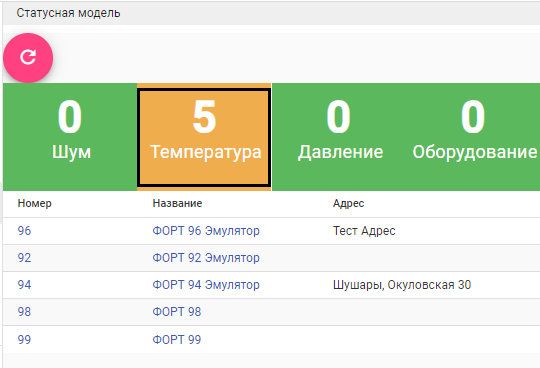Select the Оборудование status tile

tap(473, 137)
